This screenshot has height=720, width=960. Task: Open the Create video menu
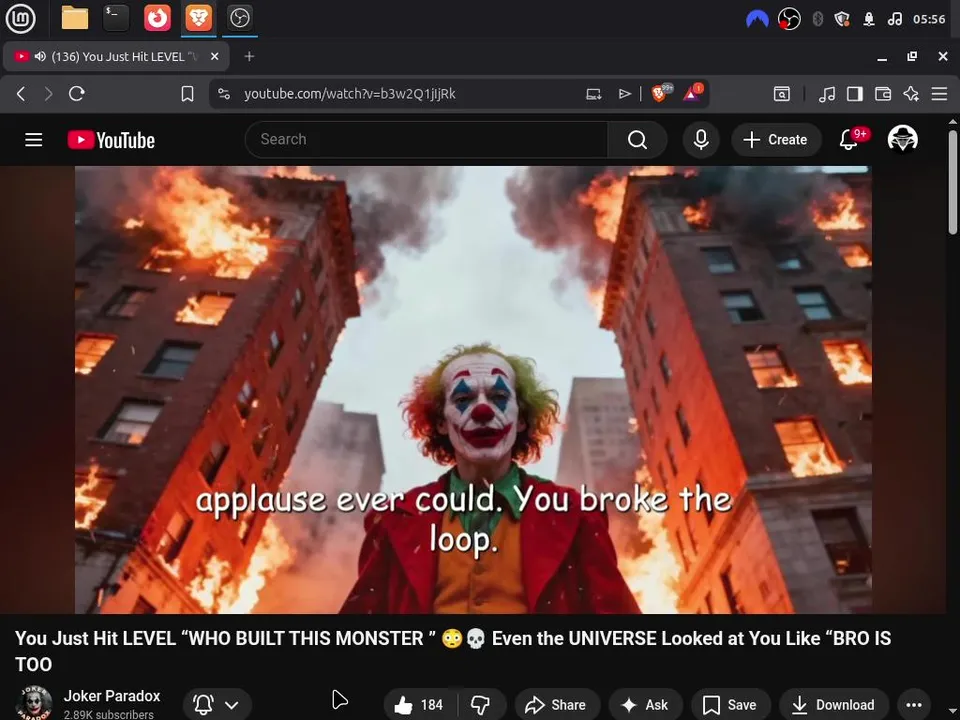click(x=776, y=140)
